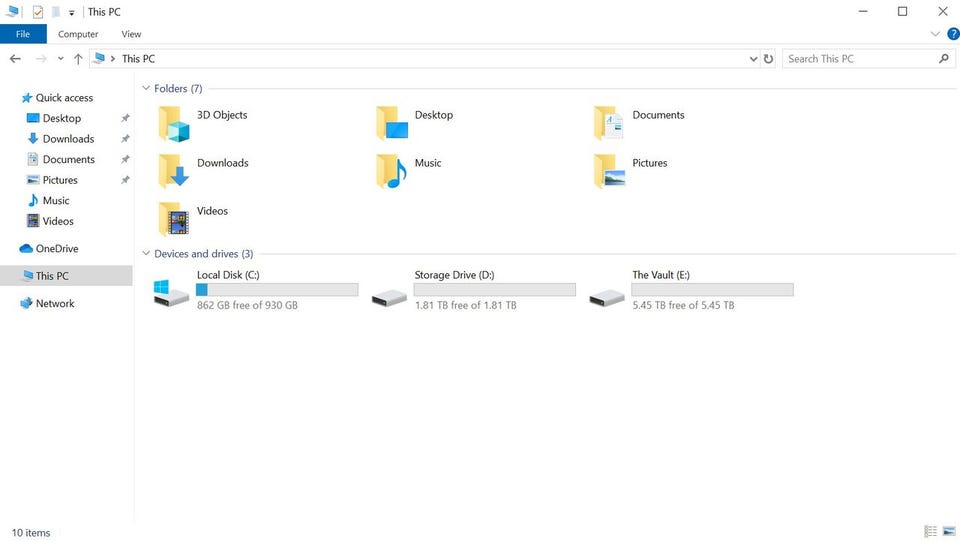Open the Documents folder icon in Folders
The width and height of the screenshot is (960, 541).
(609, 123)
